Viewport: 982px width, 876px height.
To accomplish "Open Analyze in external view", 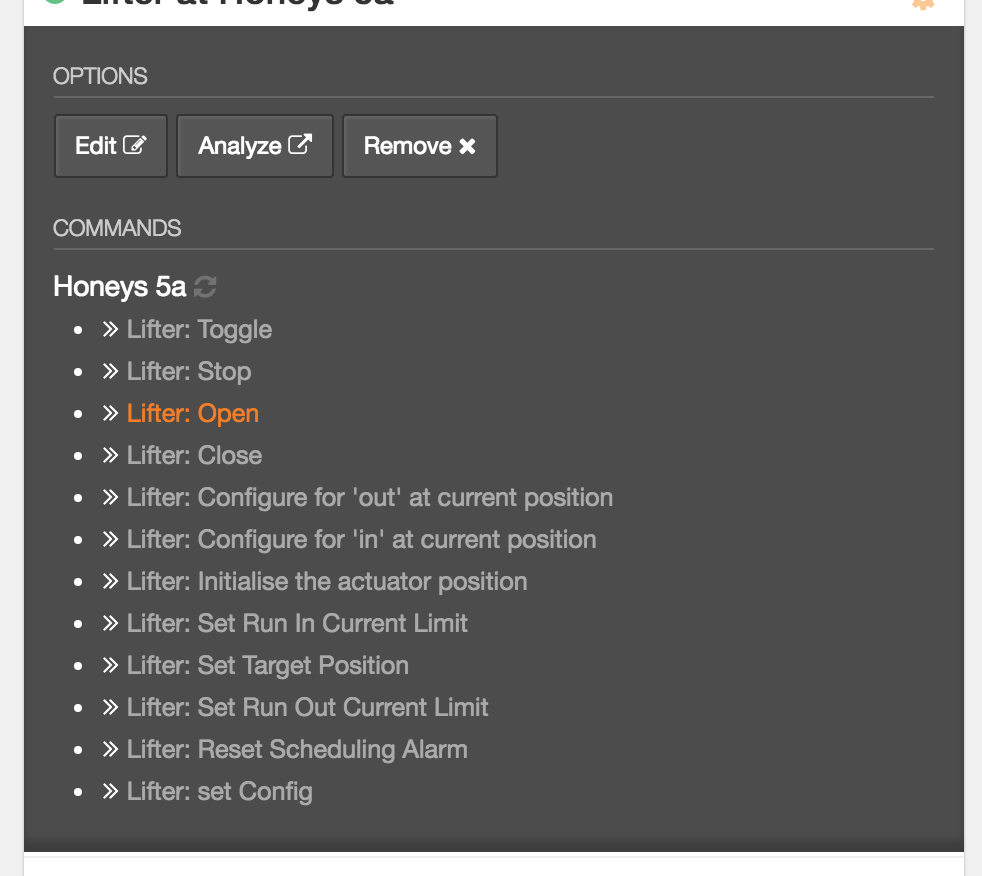I will click(254, 146).
